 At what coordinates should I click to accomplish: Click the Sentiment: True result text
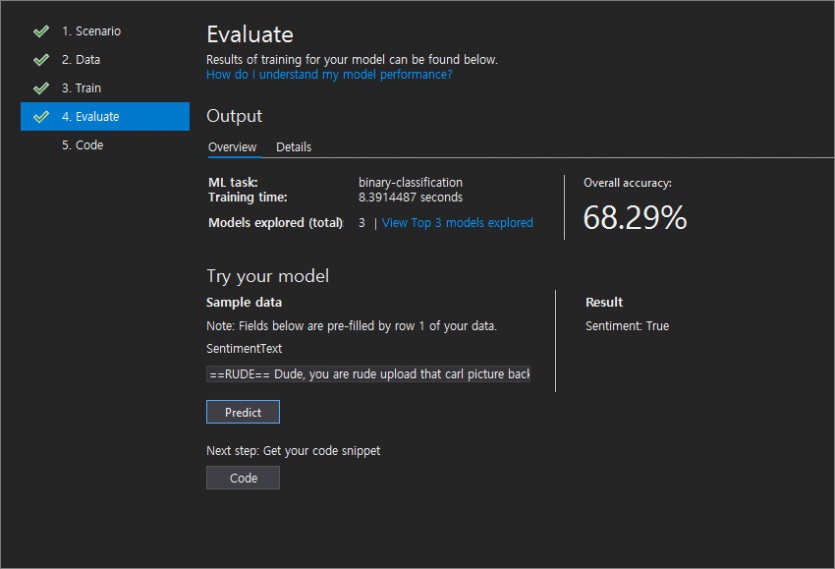coord(627,326)
